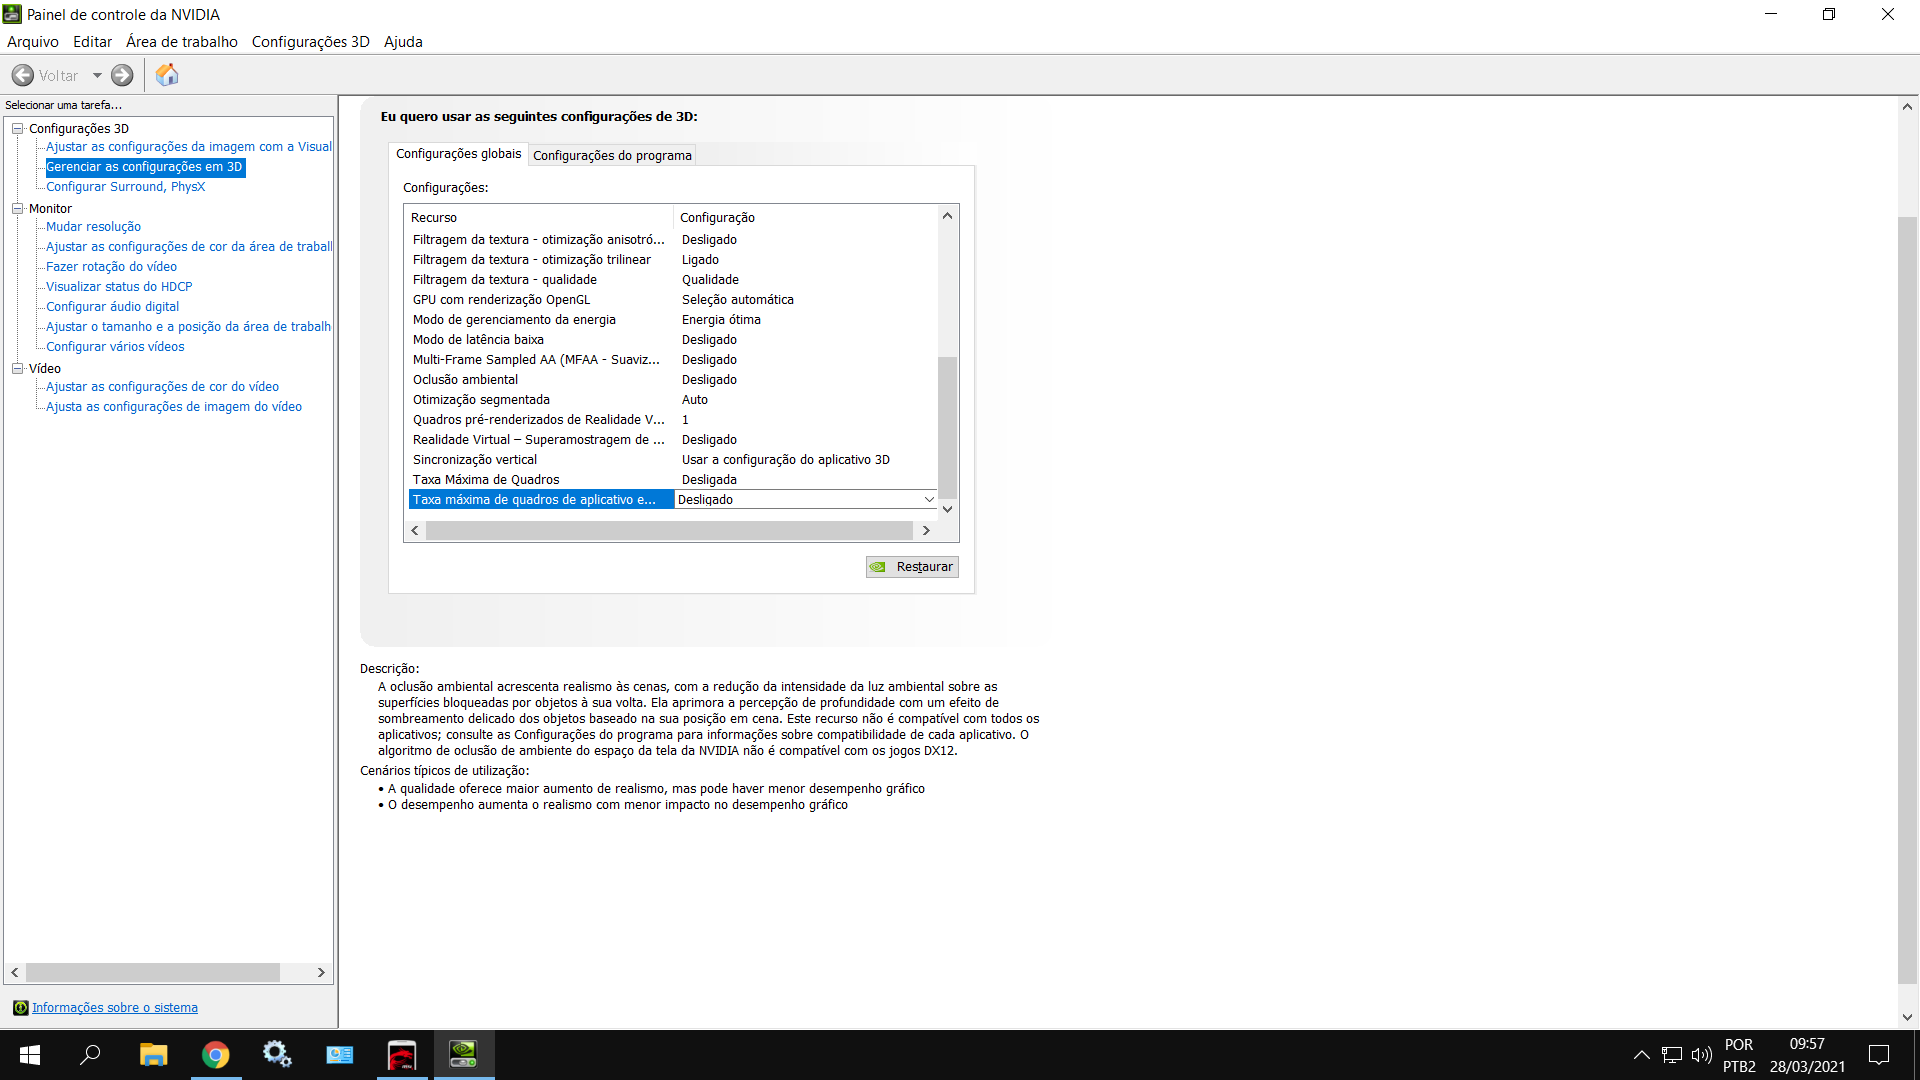The width and height of the screenshot is (1920, 1080).
Task: Open the red application icon in the taskbar
Action: (x=402, y=1055)
